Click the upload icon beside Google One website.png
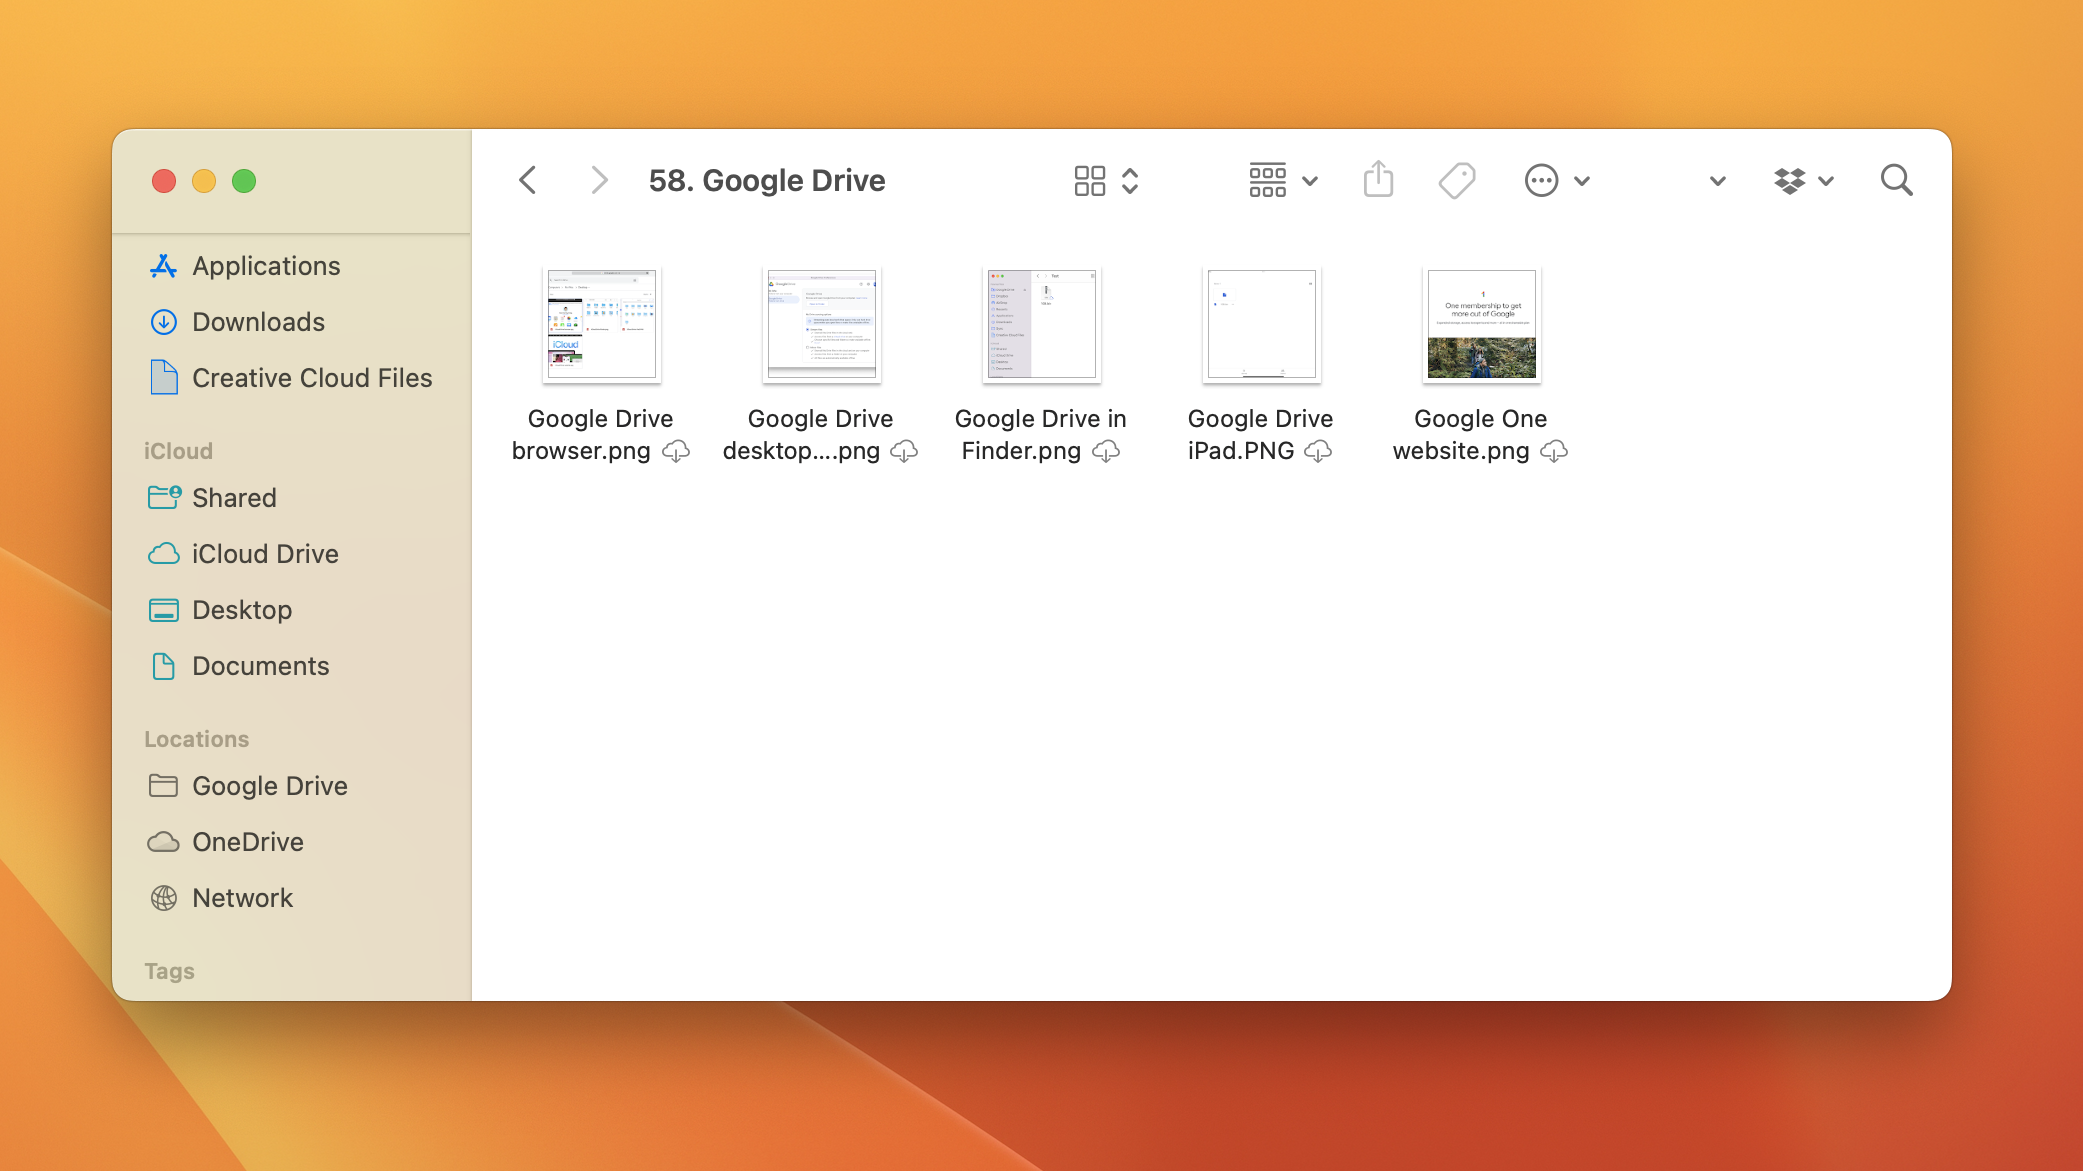 (1554, 450)
